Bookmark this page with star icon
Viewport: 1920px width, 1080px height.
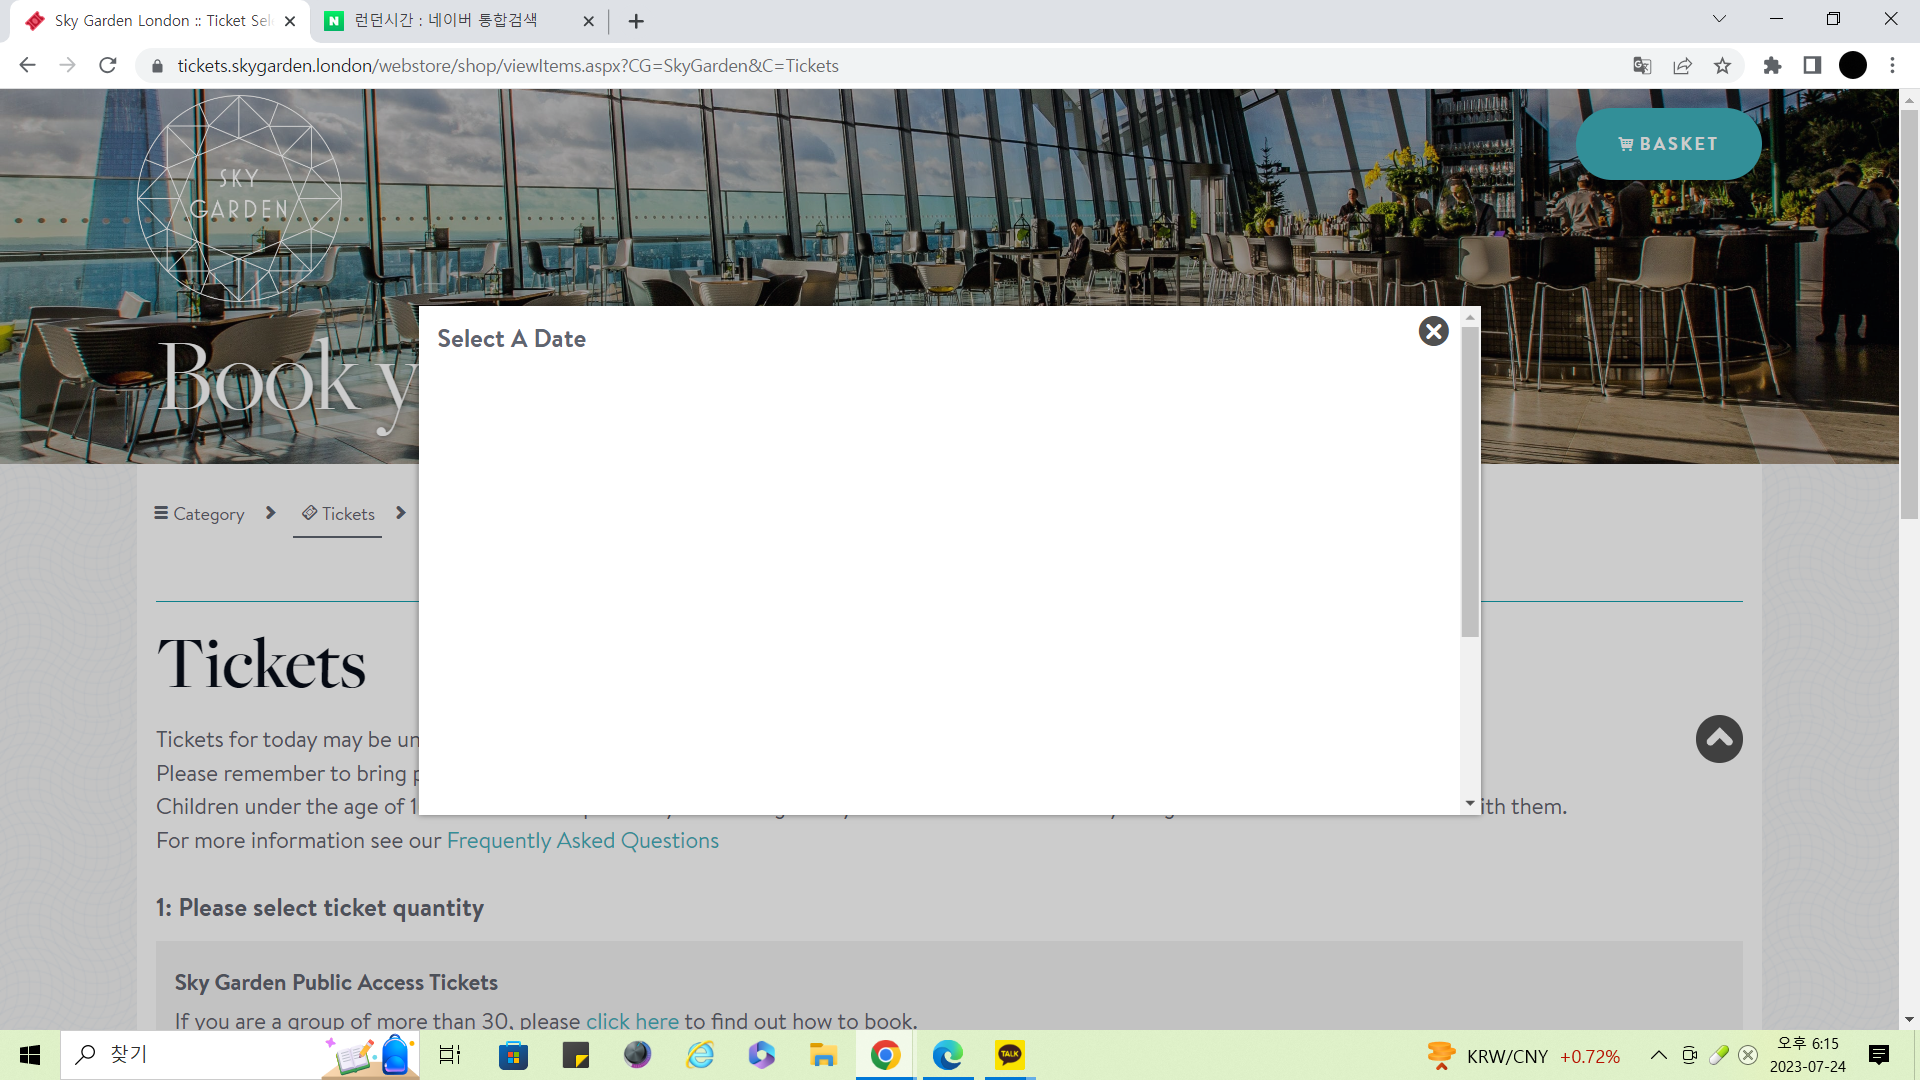click(x=1722, y=66)
